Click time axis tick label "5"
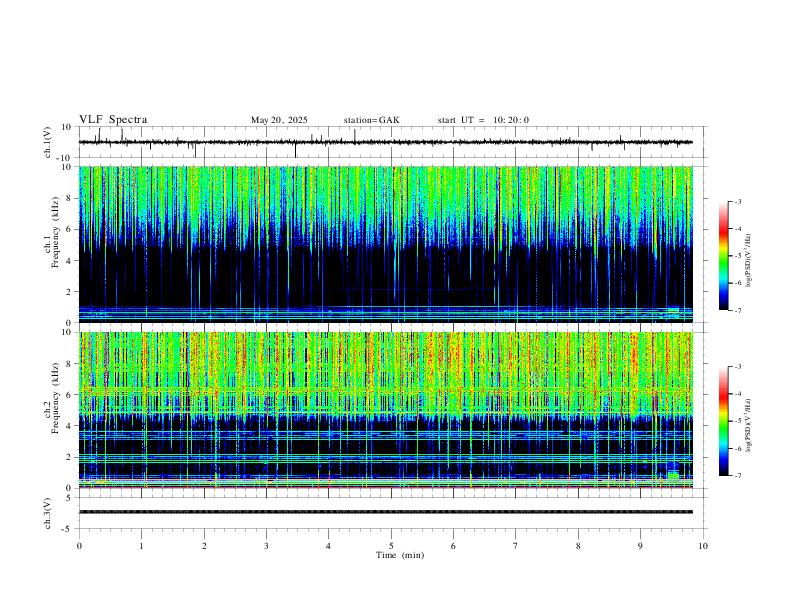Image resolution: width=792 pixels, height=612 pixels. coord(391,546)
